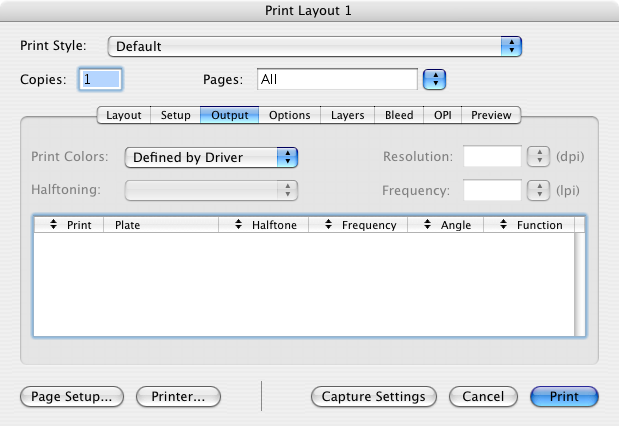Open the Pages dropdown arrow button
The image size is (619, 426).
point(434,79)
